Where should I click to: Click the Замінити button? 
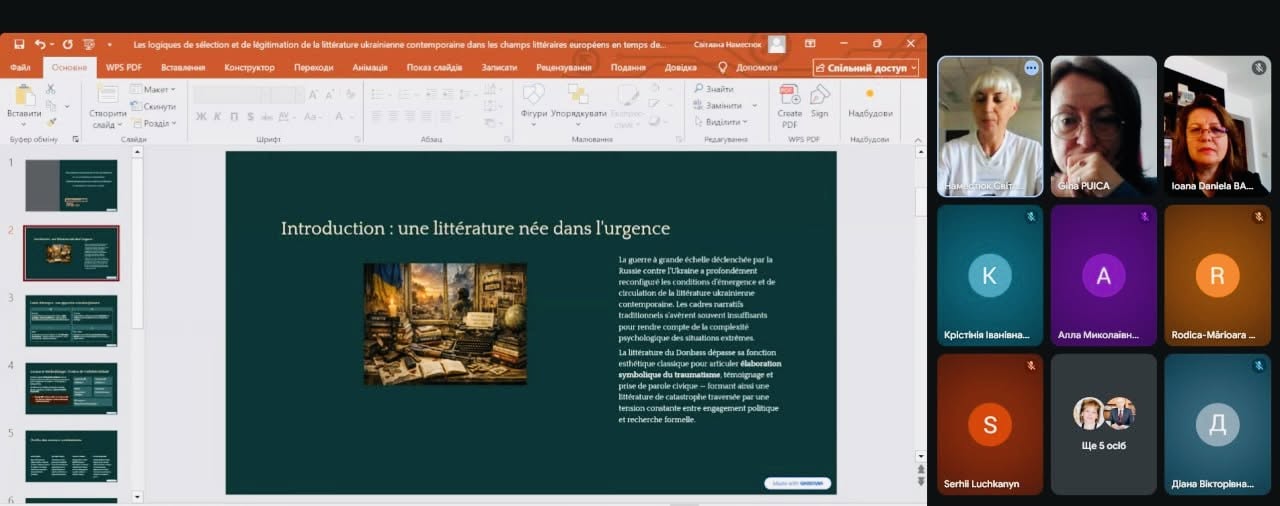click(x=717, y=106)
